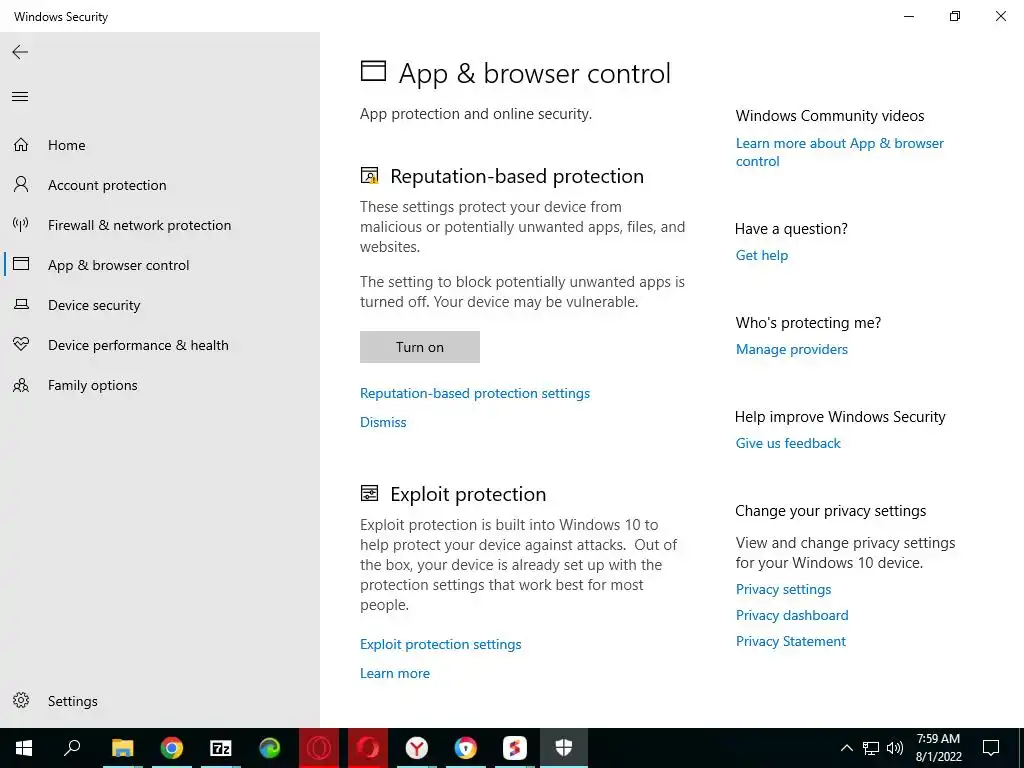Go back using the back arrow
1024x768 pixels.
(x=20, y=52)
